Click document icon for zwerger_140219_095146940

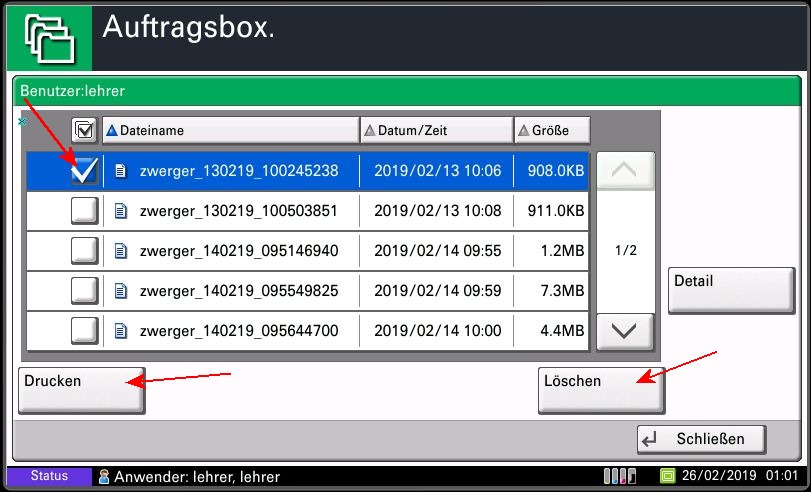121,251
